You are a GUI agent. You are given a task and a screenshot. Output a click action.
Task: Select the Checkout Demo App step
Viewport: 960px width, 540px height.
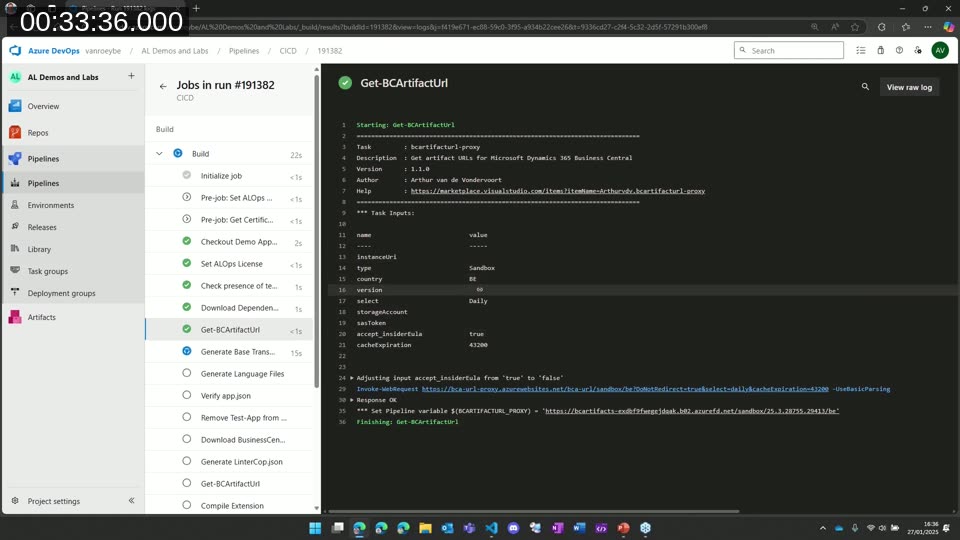pyautogui.click(x=230, y=242)
